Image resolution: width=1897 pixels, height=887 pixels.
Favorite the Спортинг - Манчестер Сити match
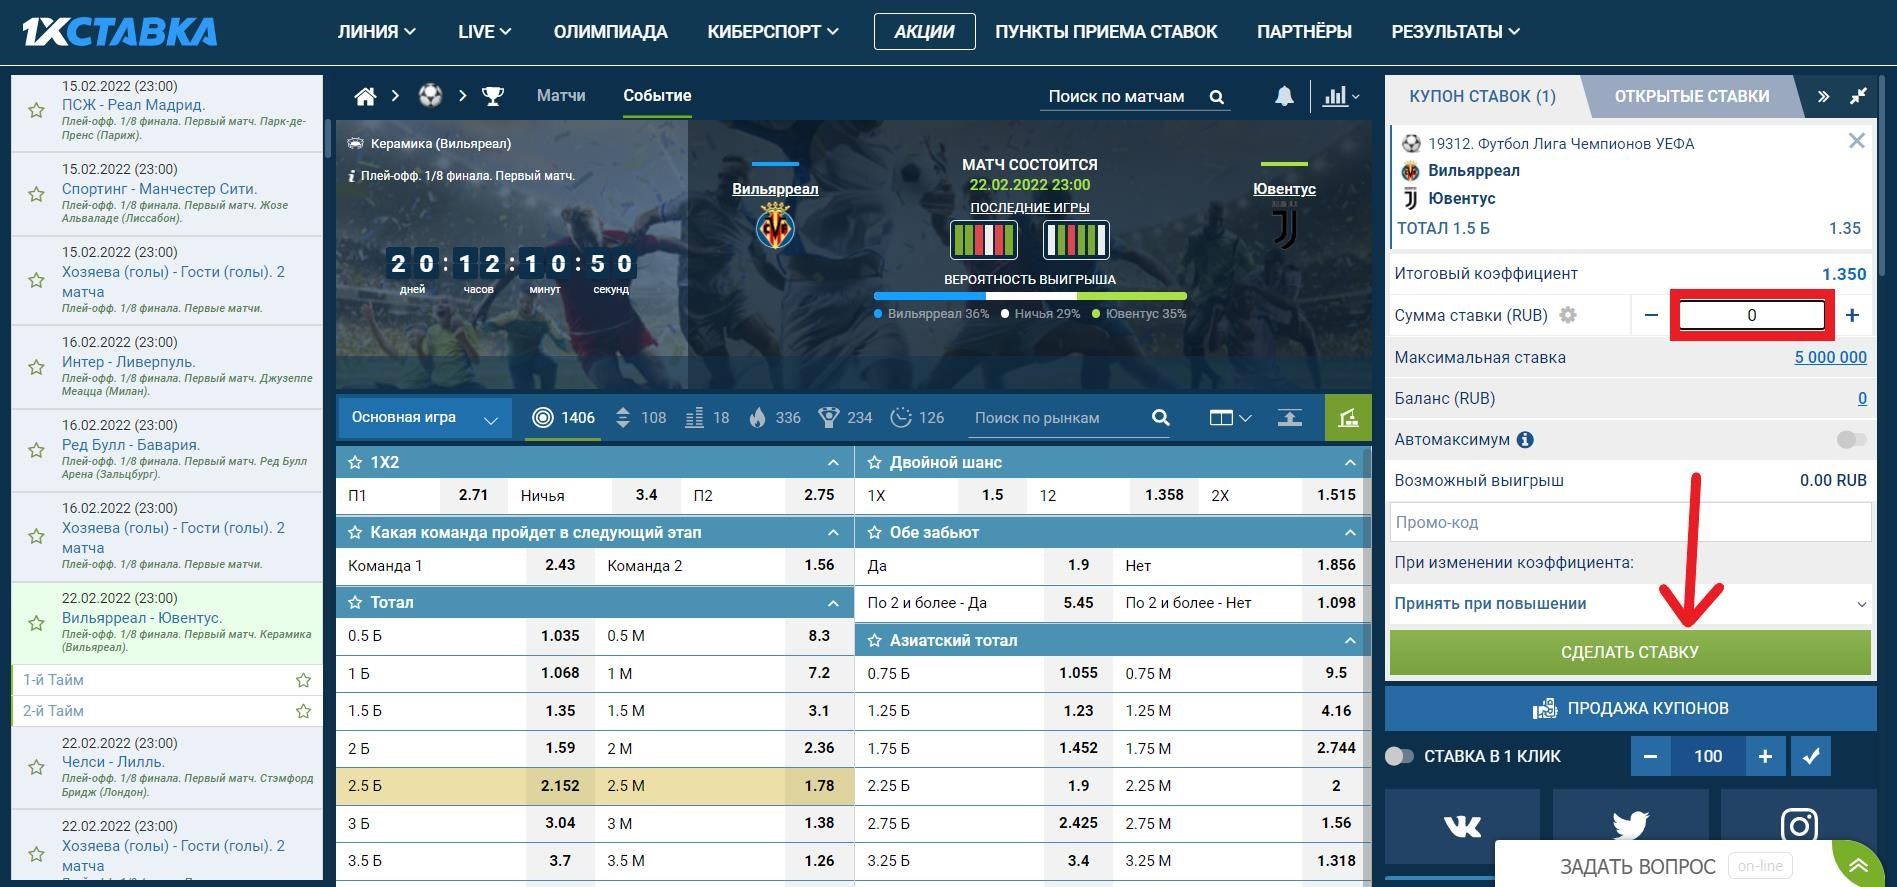[36, 194]
